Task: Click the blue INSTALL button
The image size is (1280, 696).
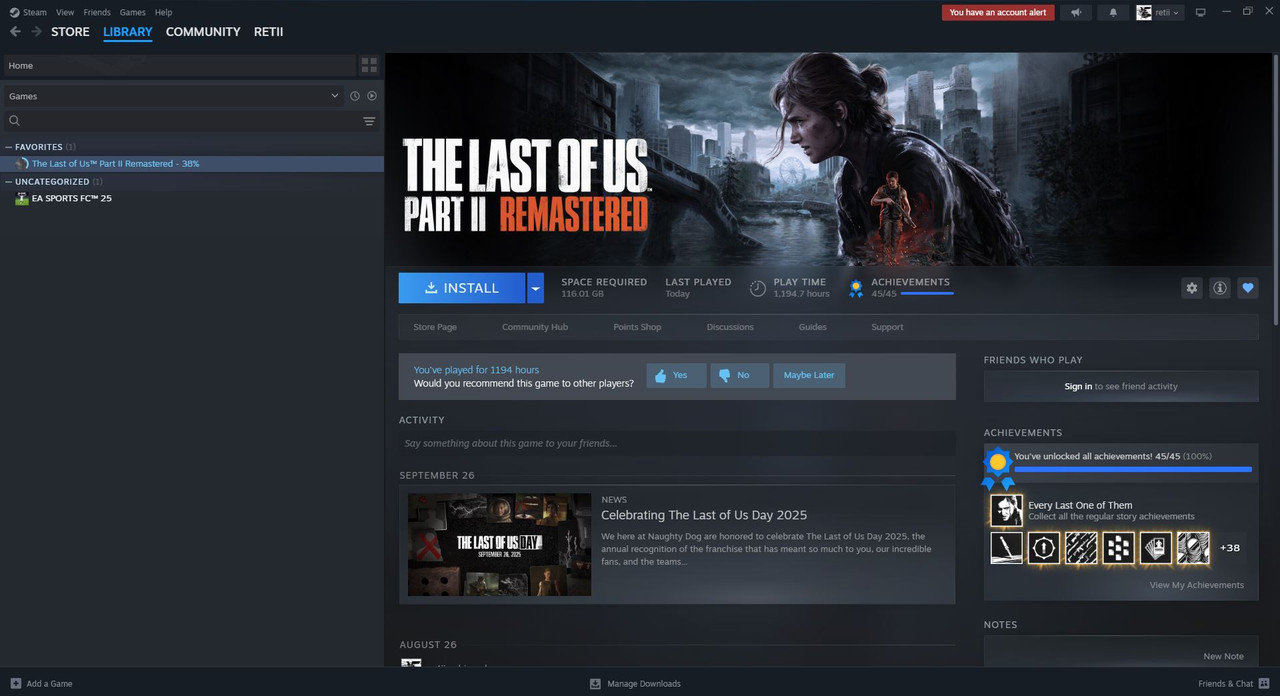Action: pyautogui.click(x=462, y=288)
